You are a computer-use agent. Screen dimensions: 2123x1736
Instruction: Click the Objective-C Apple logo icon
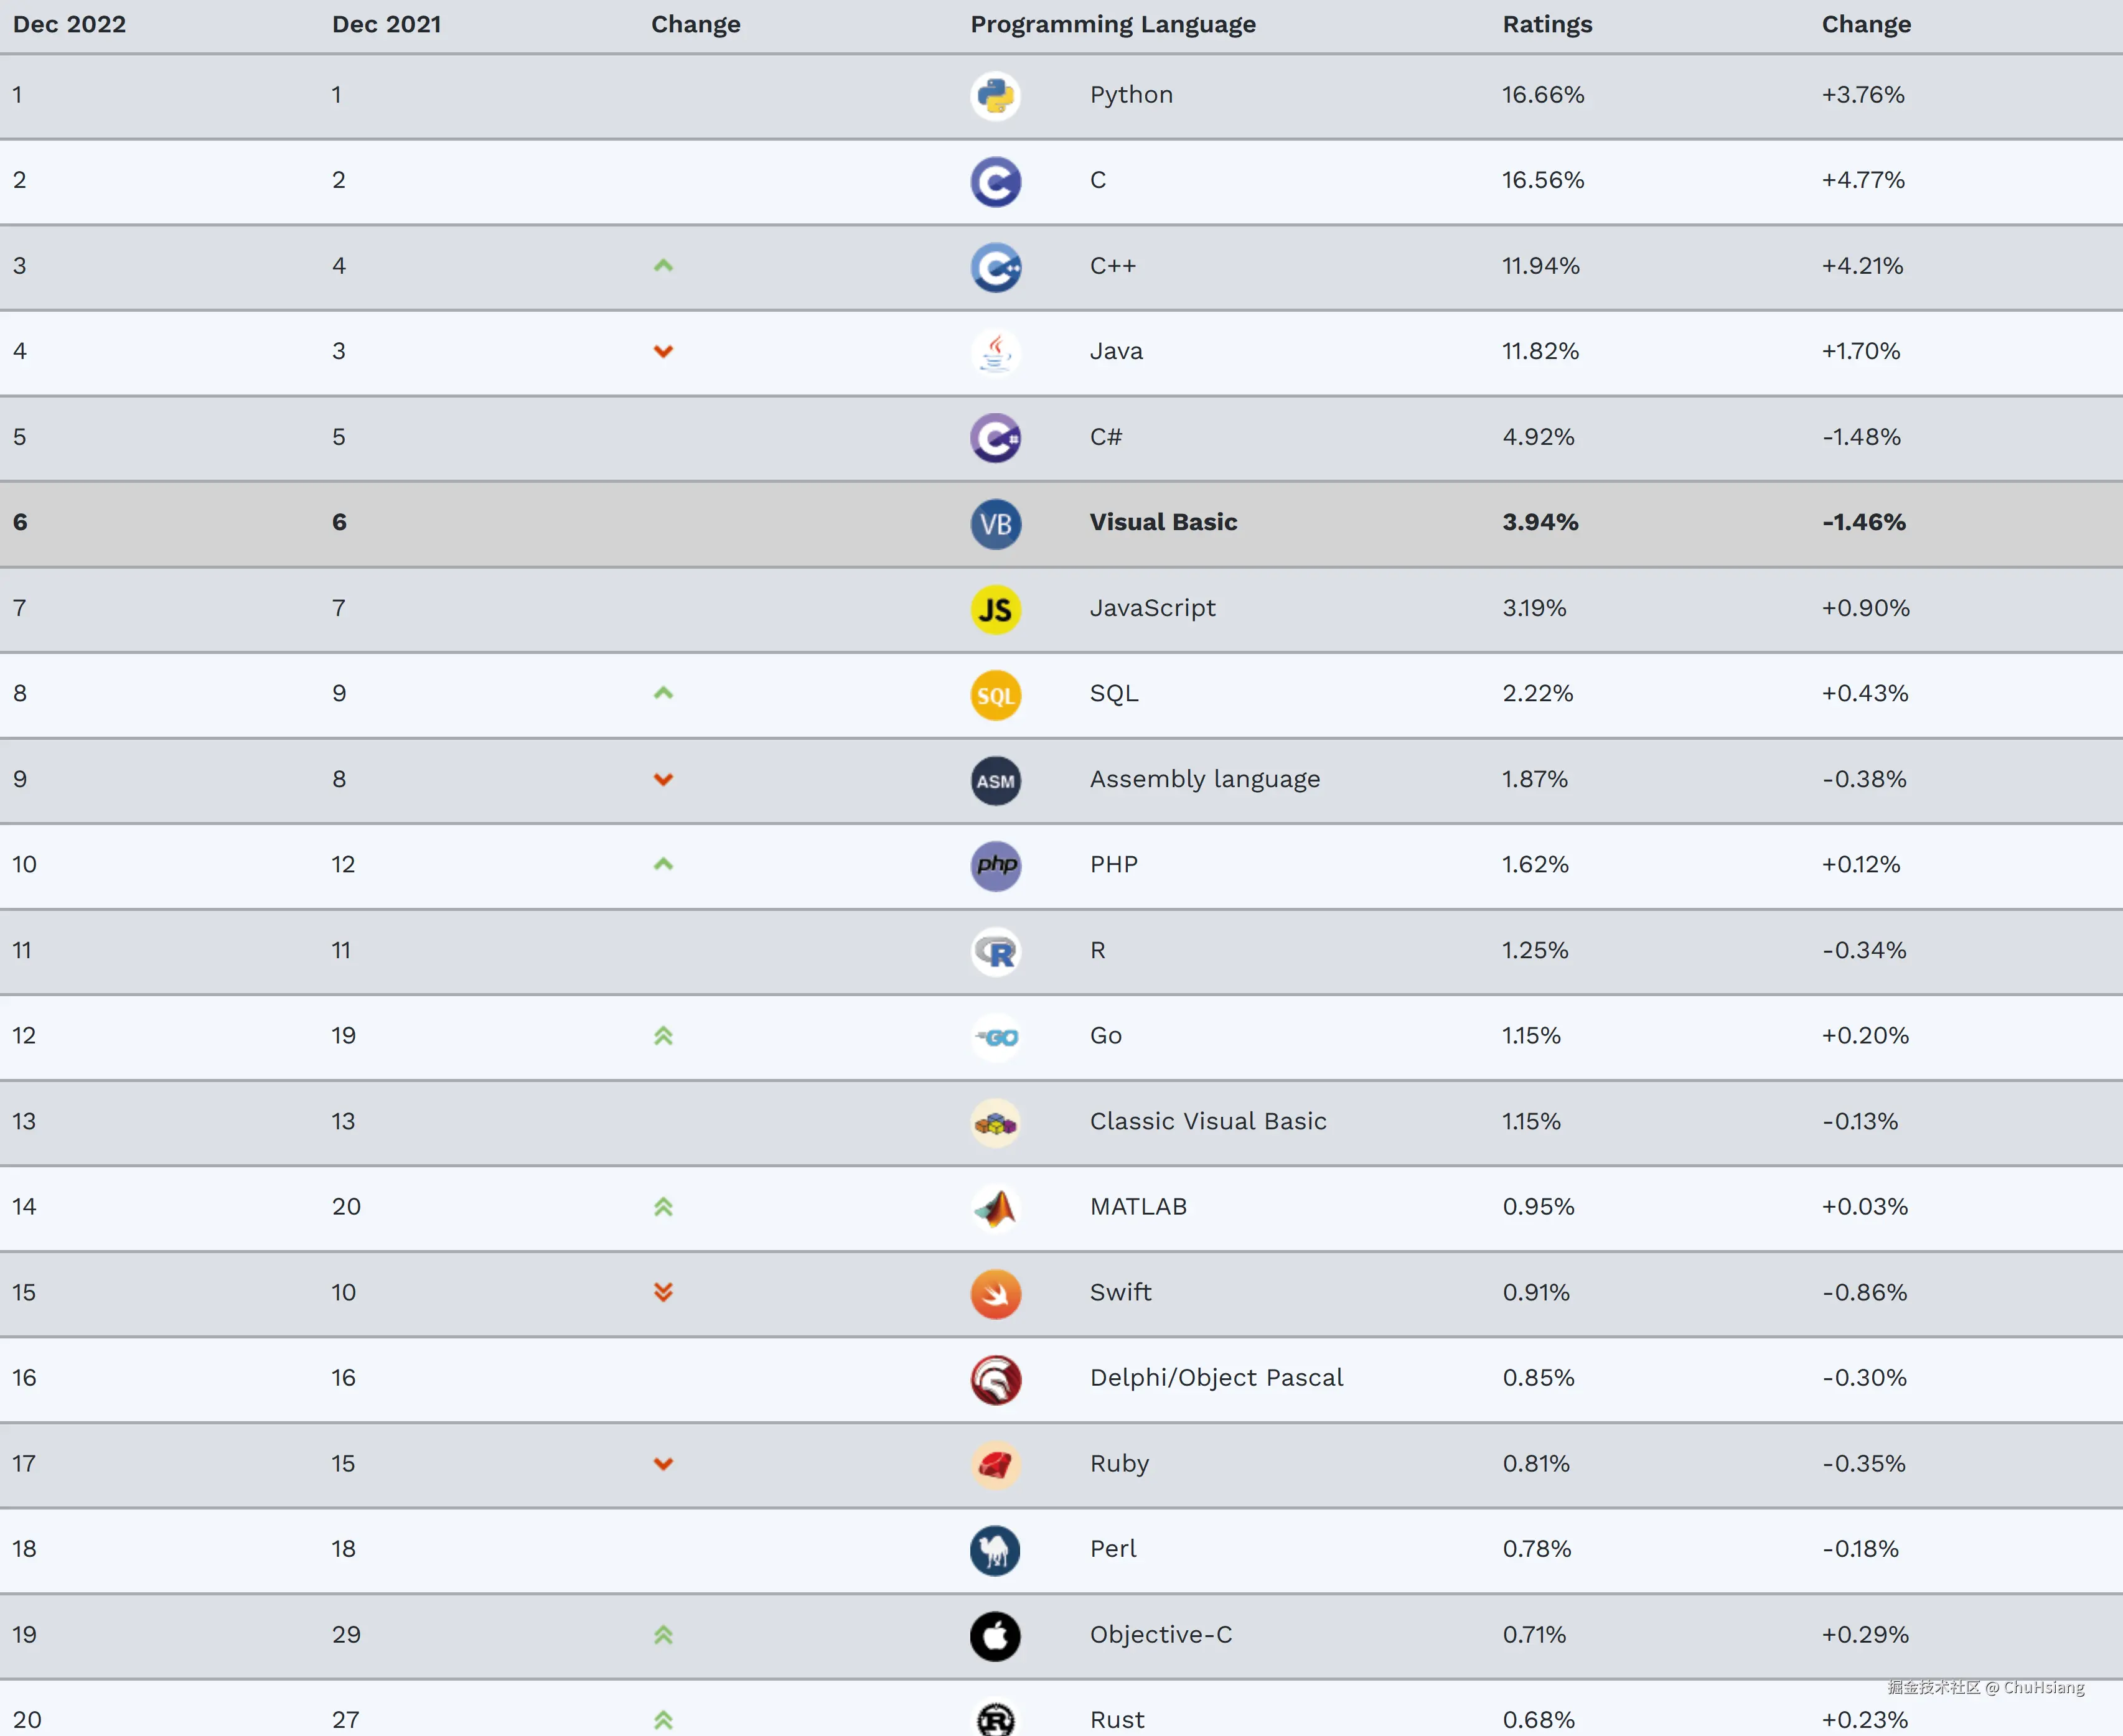tap(995, 1636)
